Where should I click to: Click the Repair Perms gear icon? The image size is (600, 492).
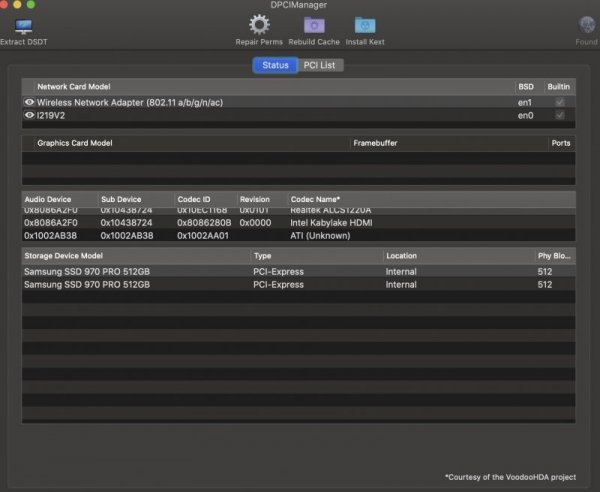(x=259, y=25)
